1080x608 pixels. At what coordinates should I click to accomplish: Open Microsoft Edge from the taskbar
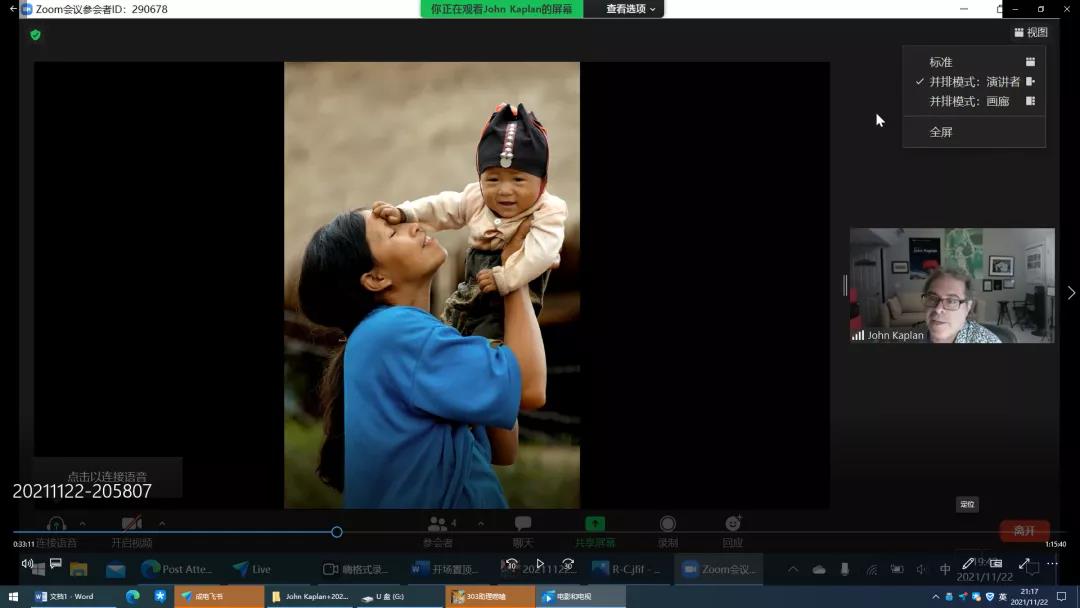132,597
